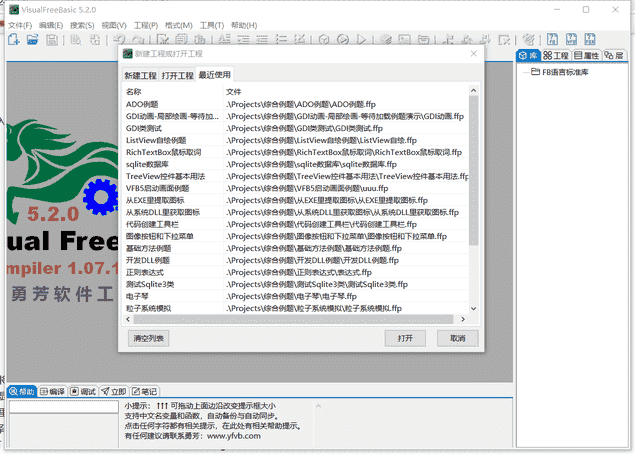Viewport: 635px width, 454px height.
Task: Click the horizontal scroll-right arrow
Action: click(x=463, y=320)
